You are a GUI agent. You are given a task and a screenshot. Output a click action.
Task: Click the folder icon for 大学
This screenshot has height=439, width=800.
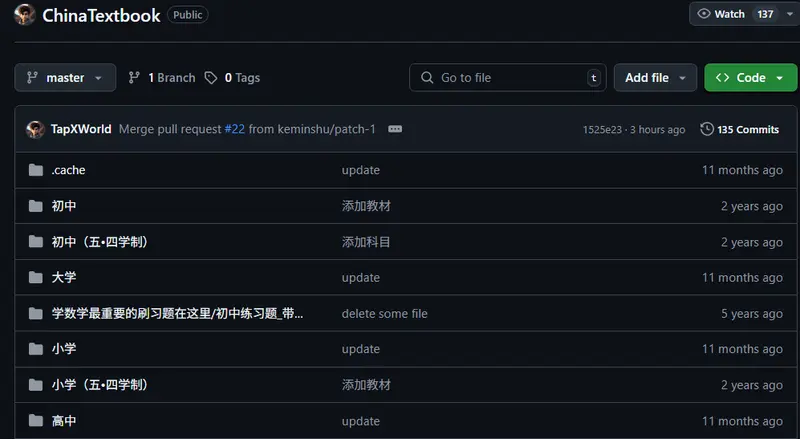tap(36, 277)
